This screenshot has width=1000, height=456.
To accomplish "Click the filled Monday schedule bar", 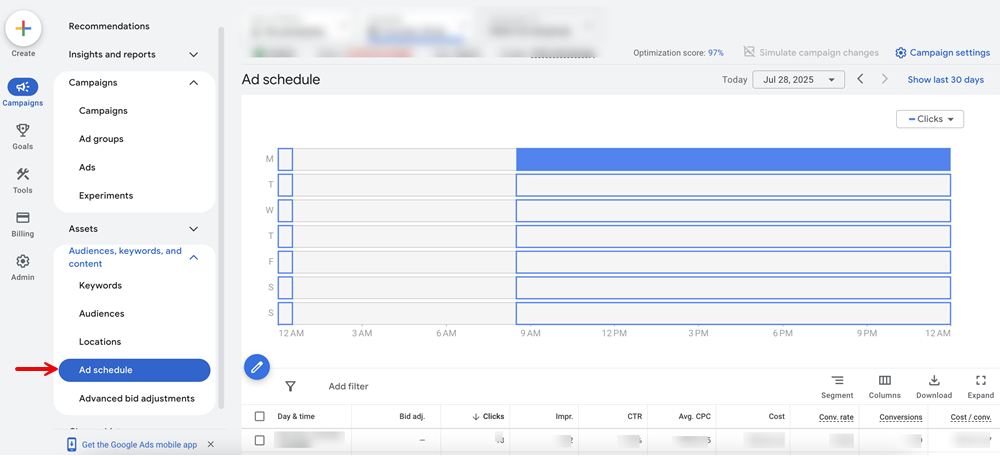I will coord(733,159).
